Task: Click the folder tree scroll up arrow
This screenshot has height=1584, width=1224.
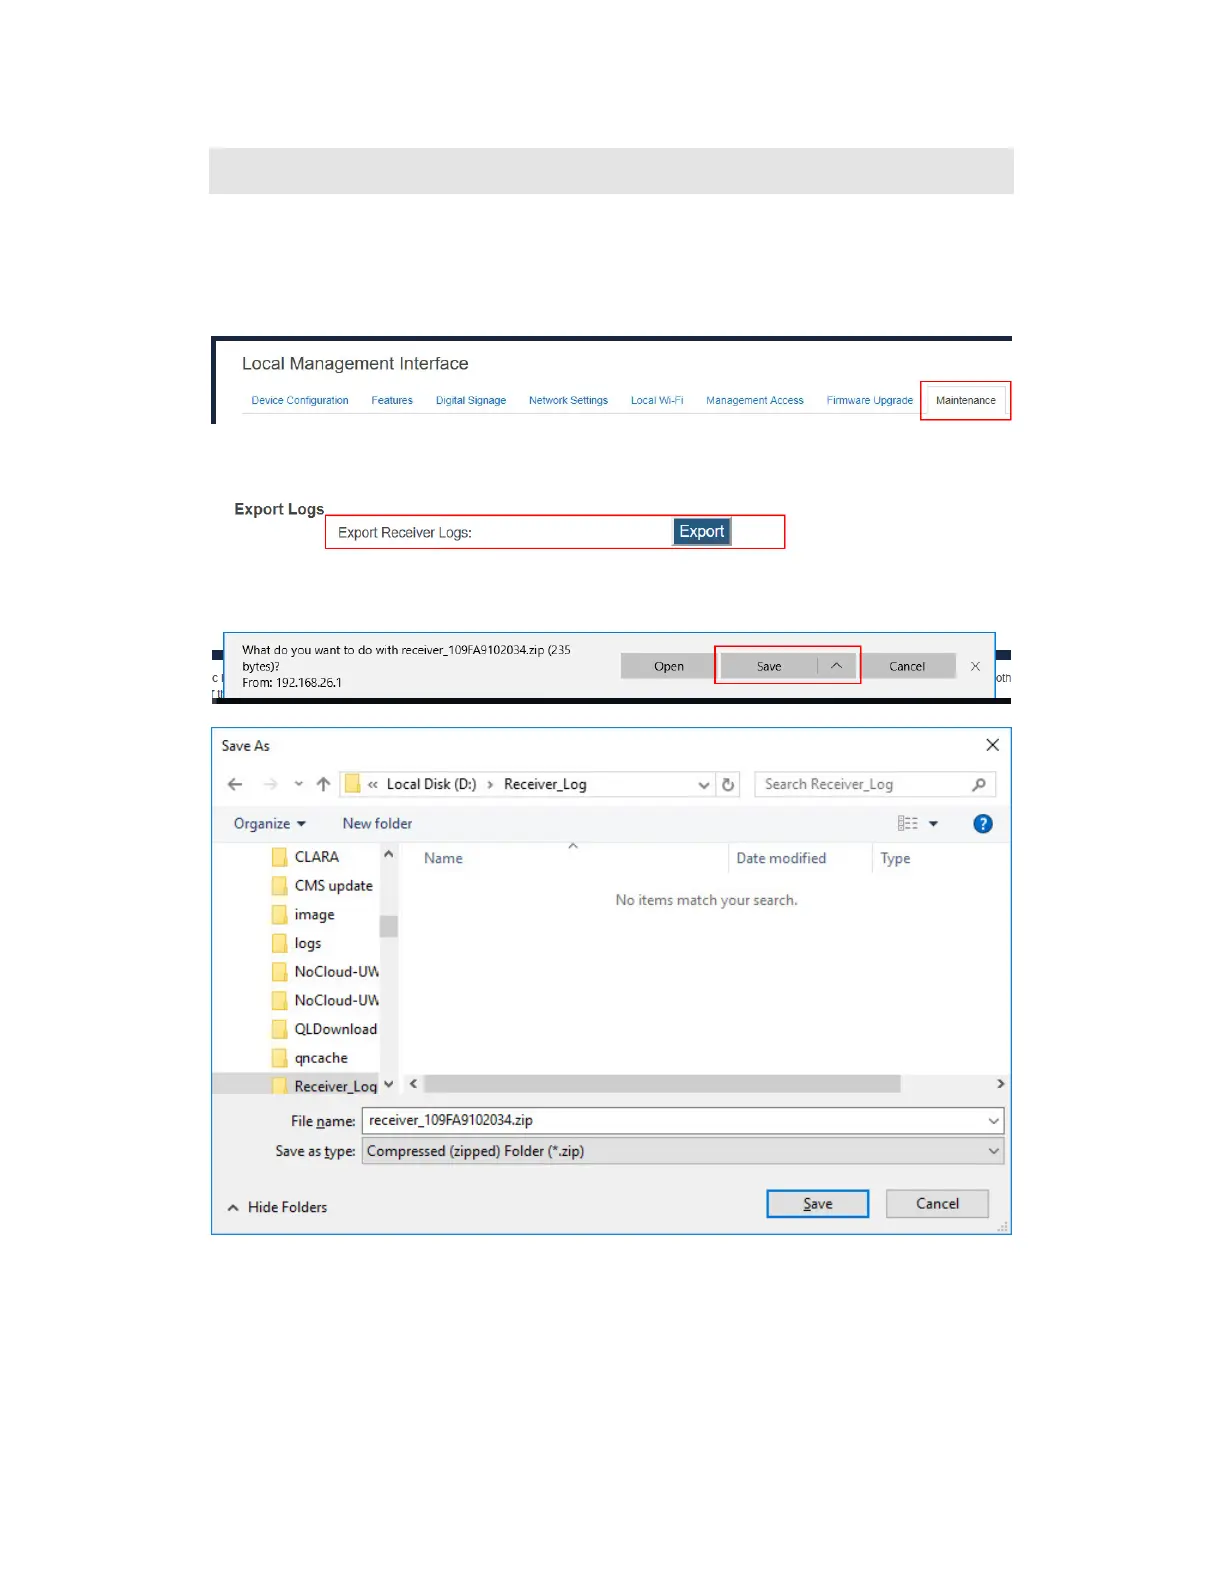Action: coord(389,856)
